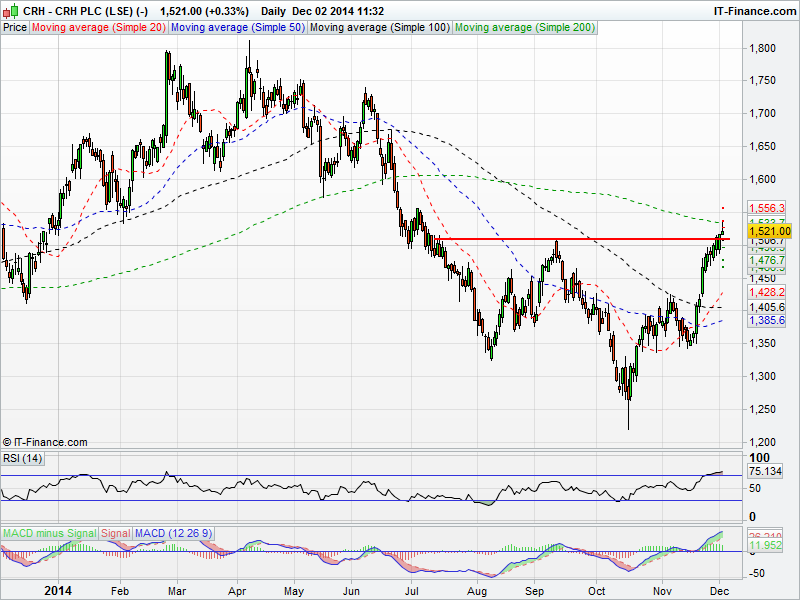Select Moving average (Simple 20) legend tab

point(99,28)
